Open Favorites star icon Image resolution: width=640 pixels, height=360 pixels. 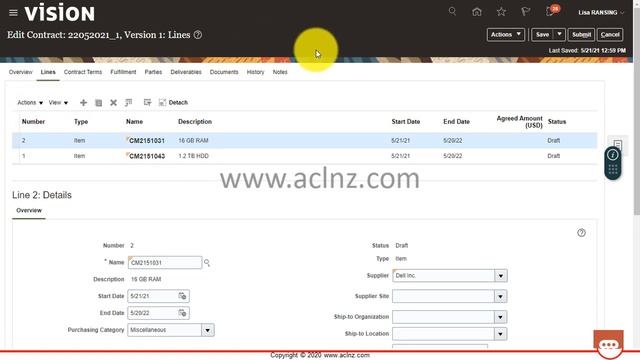point(501,12)
